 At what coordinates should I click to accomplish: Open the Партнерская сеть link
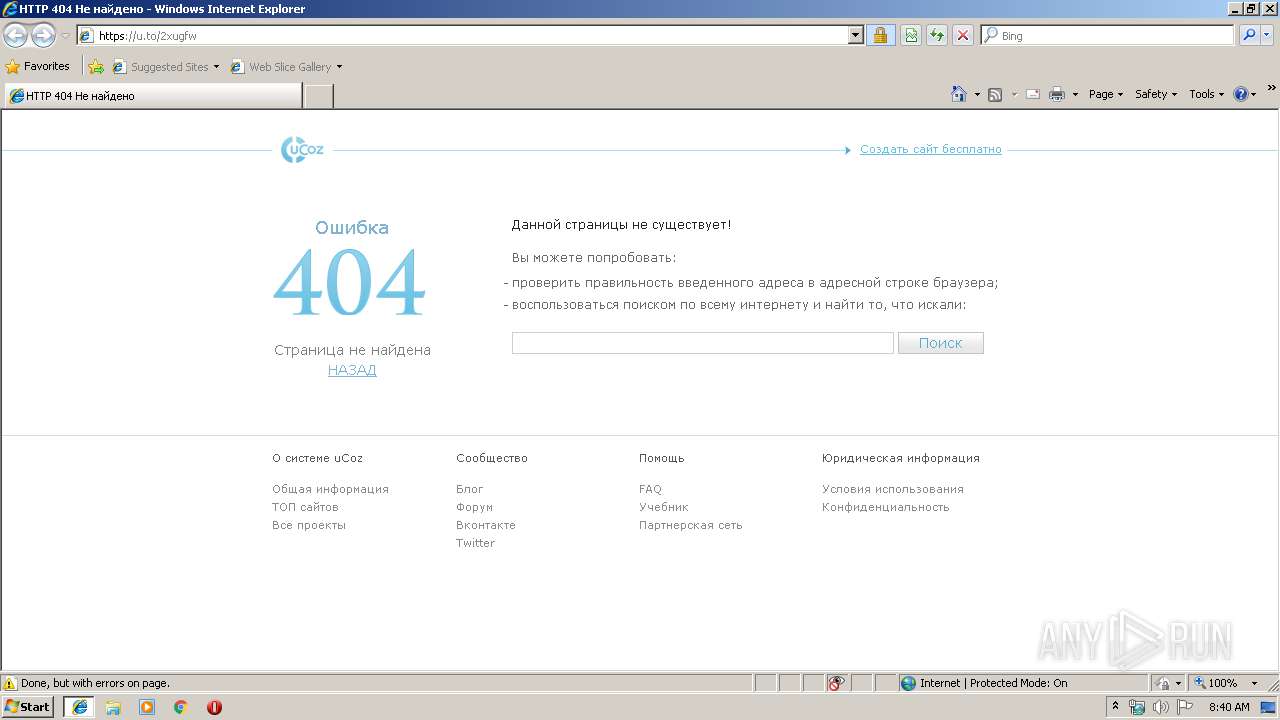(x=691, y=525)
